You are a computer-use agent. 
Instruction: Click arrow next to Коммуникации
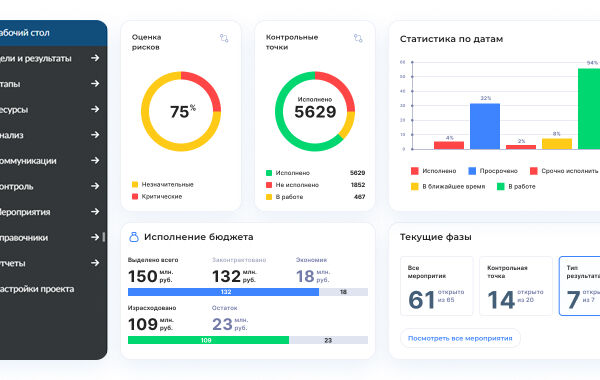click(x=95, y=160)
